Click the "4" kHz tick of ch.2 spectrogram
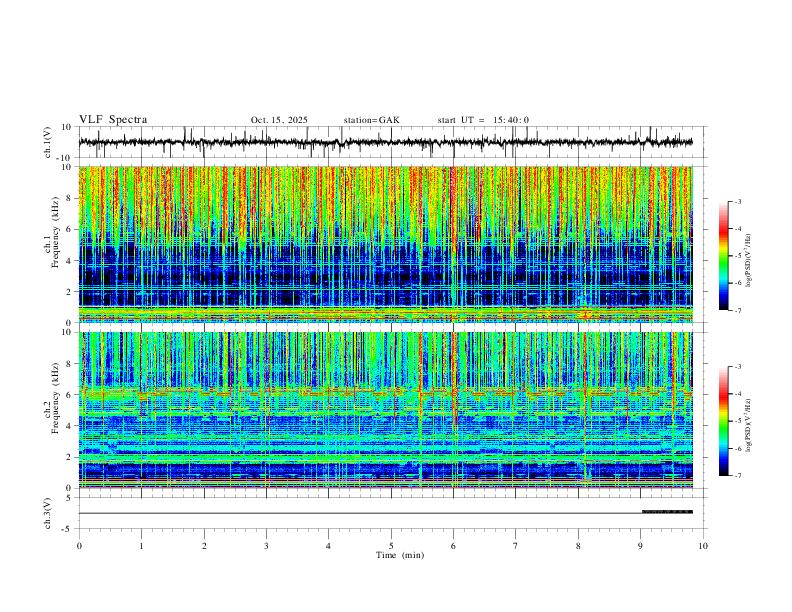 [x=70, y=426]
